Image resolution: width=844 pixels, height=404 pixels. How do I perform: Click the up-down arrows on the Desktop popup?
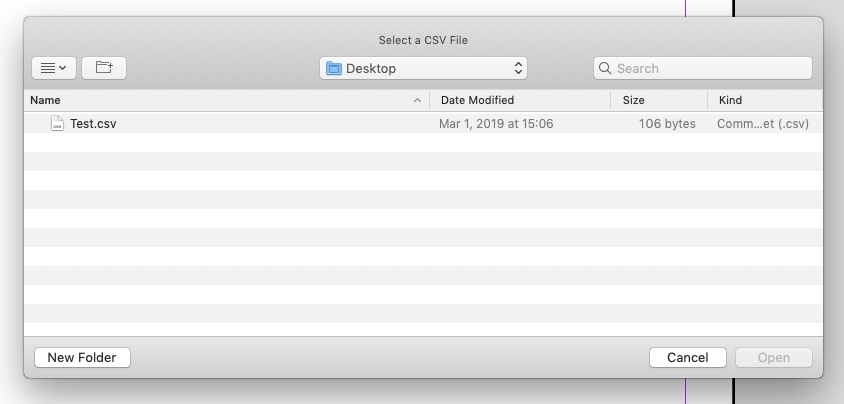click(518, 68)
